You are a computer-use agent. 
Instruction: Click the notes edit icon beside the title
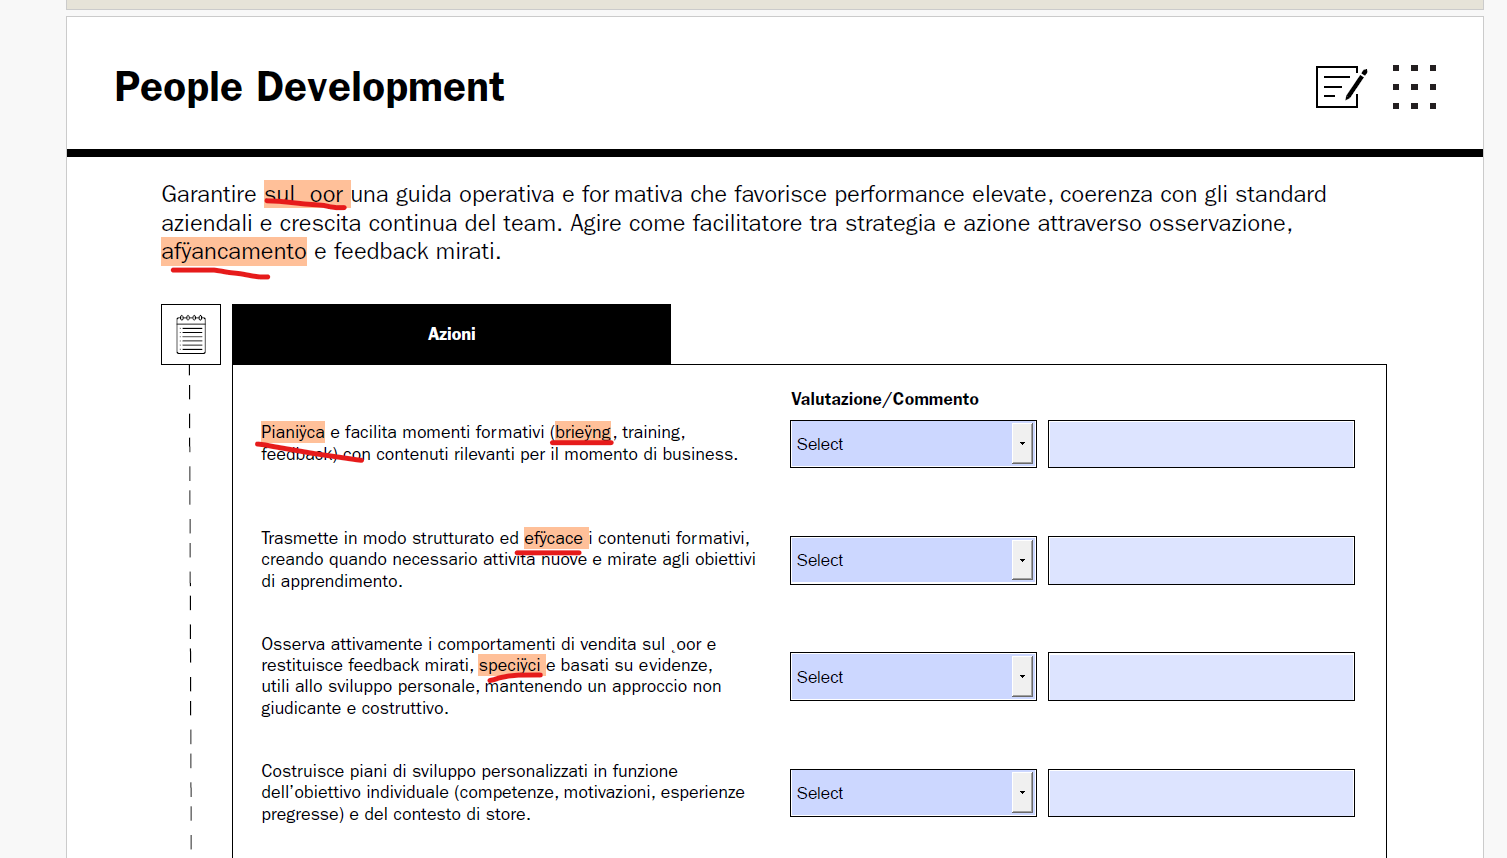1341,87
